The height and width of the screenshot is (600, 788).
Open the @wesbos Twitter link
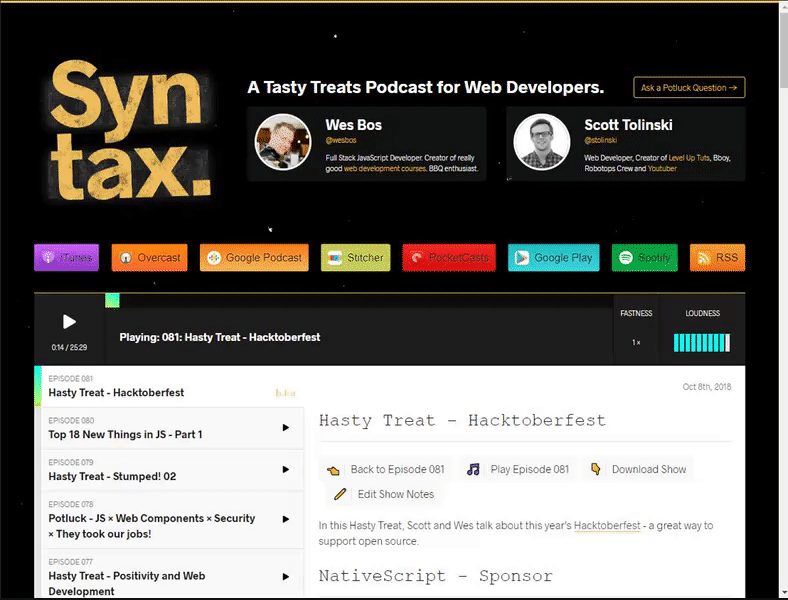341,140
